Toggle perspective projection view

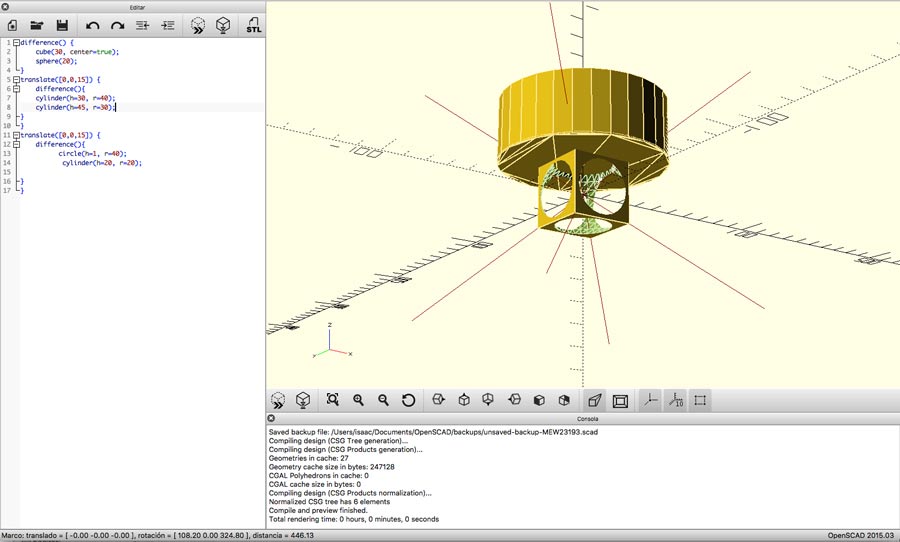(595, 400)
